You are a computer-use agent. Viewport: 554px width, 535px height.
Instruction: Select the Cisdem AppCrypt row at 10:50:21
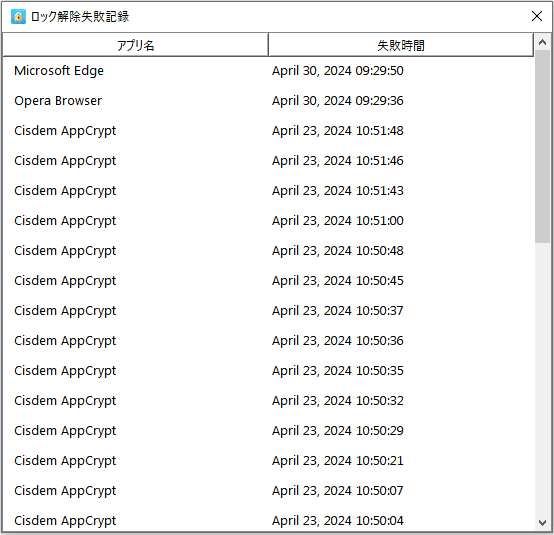coord(268,461)
